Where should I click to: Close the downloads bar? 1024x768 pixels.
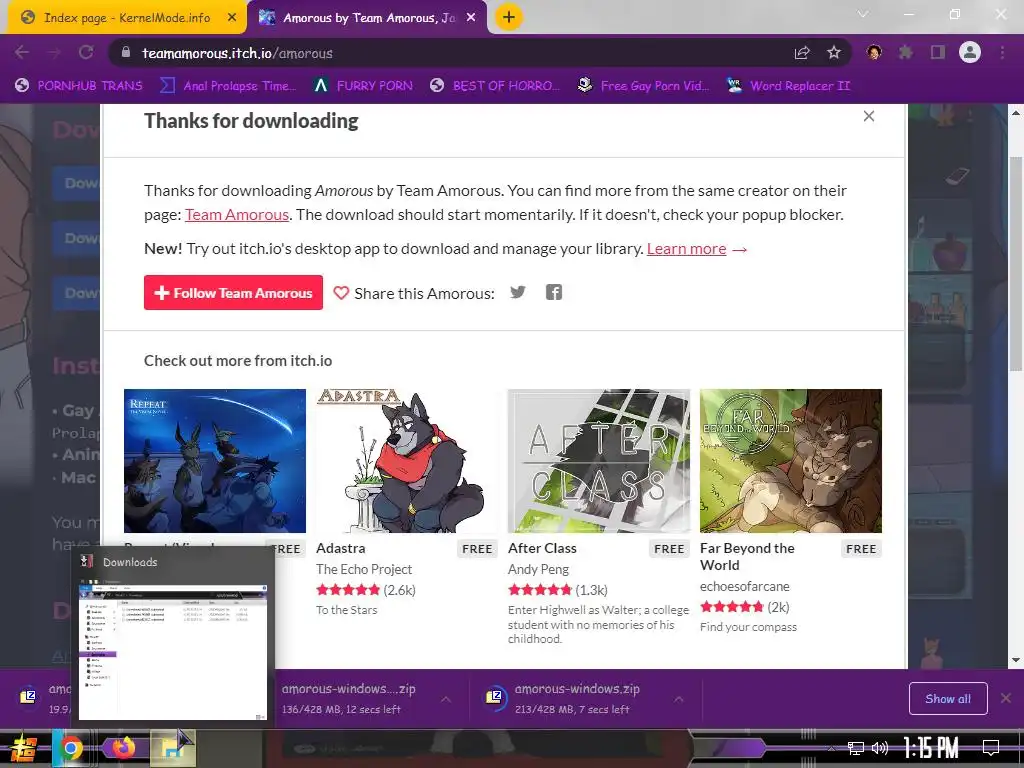[1006, 698]
